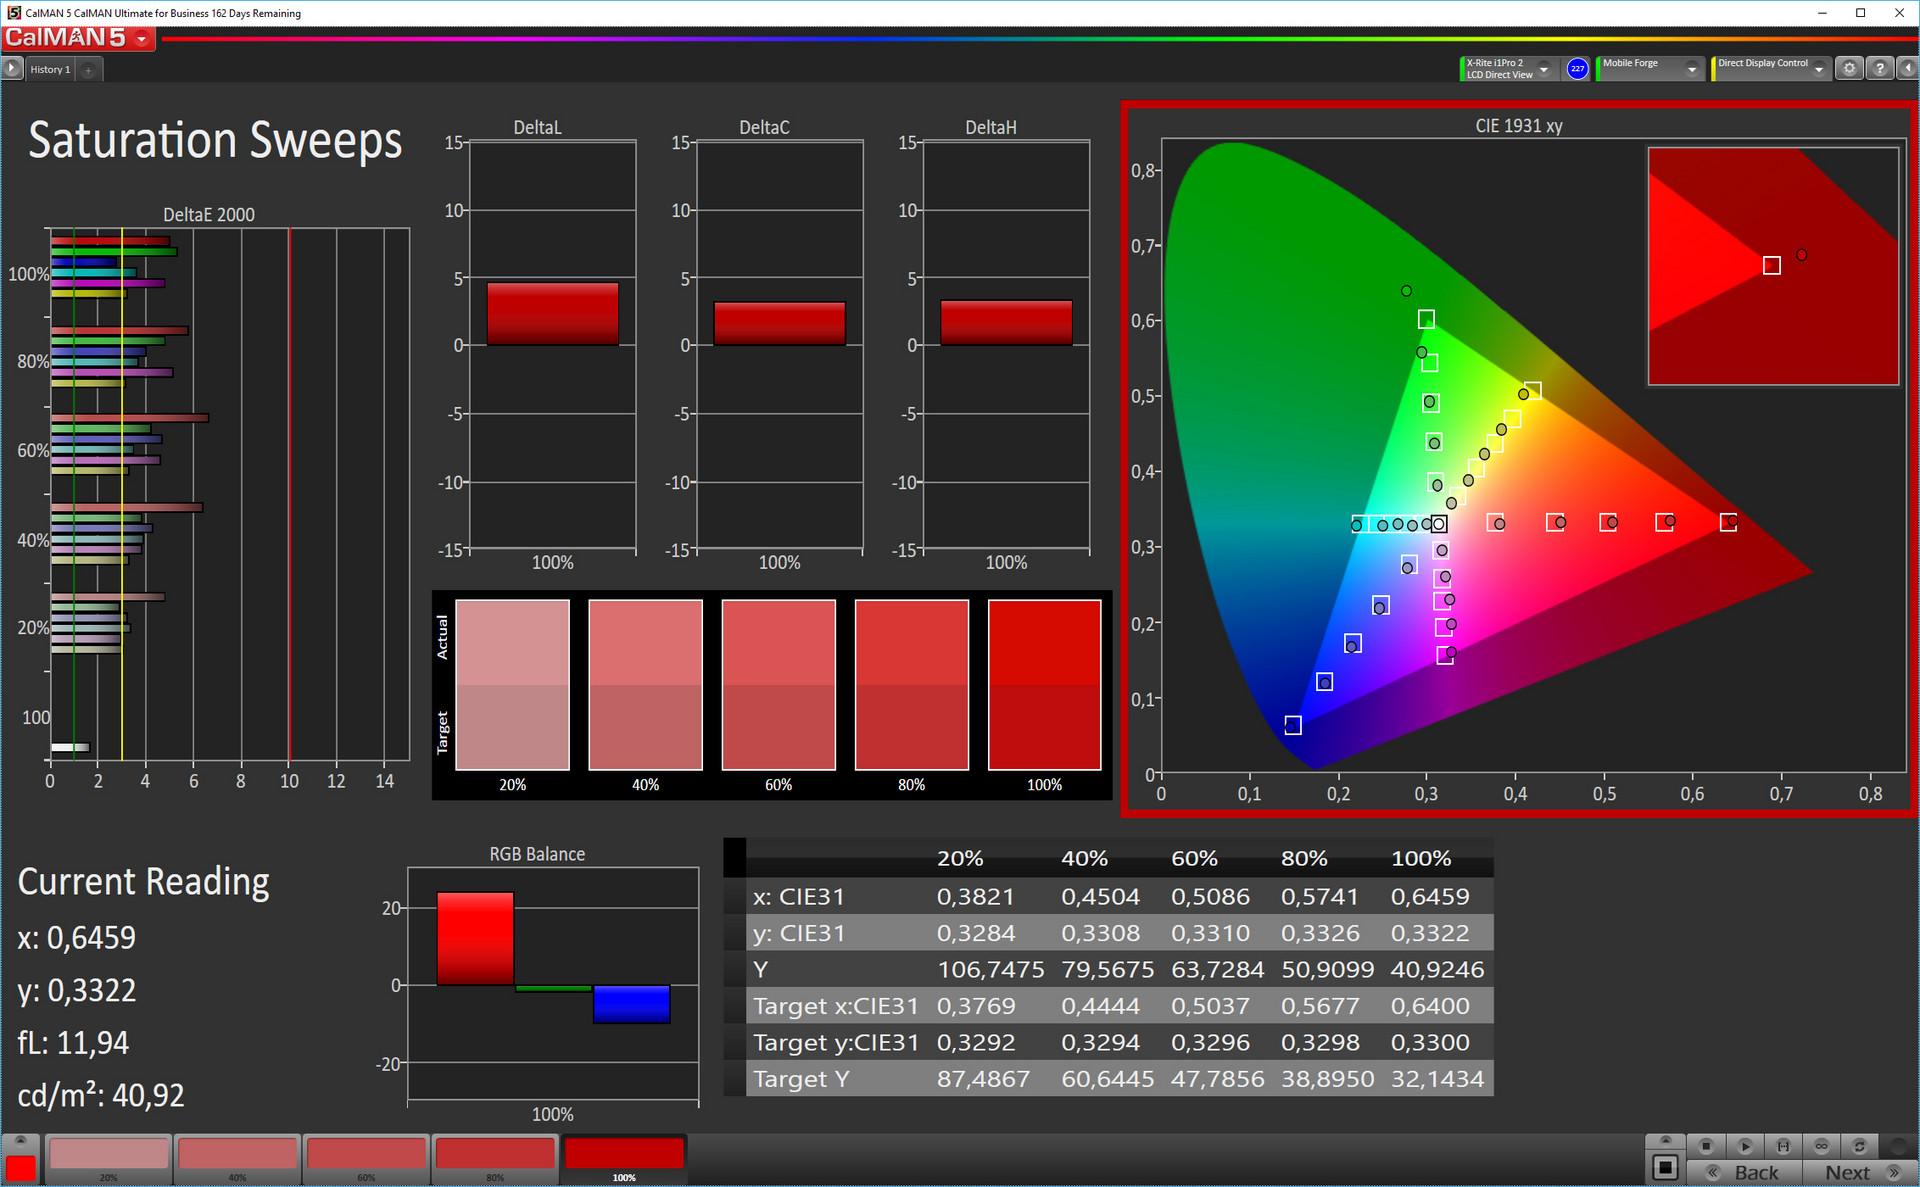The image size is (1920, 1187).
Task: Select the 100% saturation swatch in bottom strip
Action: click(x=624, y=1158)
